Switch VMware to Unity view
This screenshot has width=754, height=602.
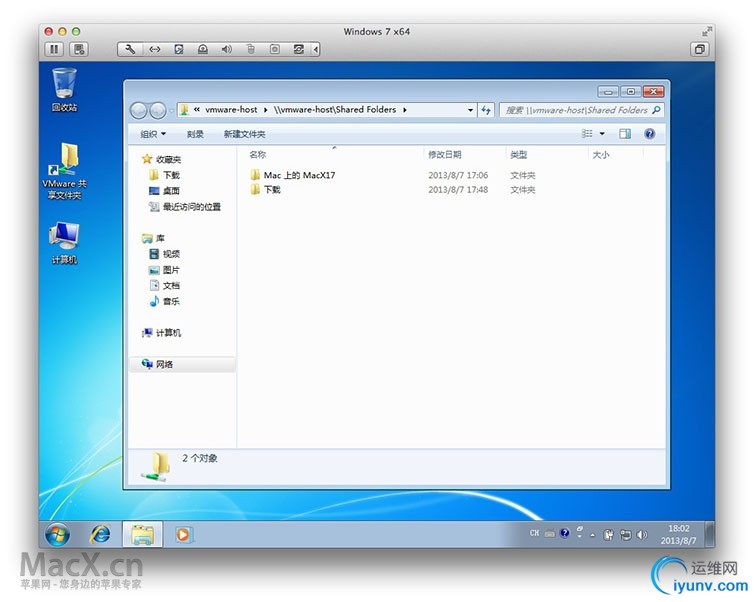[x=700, y=49]
